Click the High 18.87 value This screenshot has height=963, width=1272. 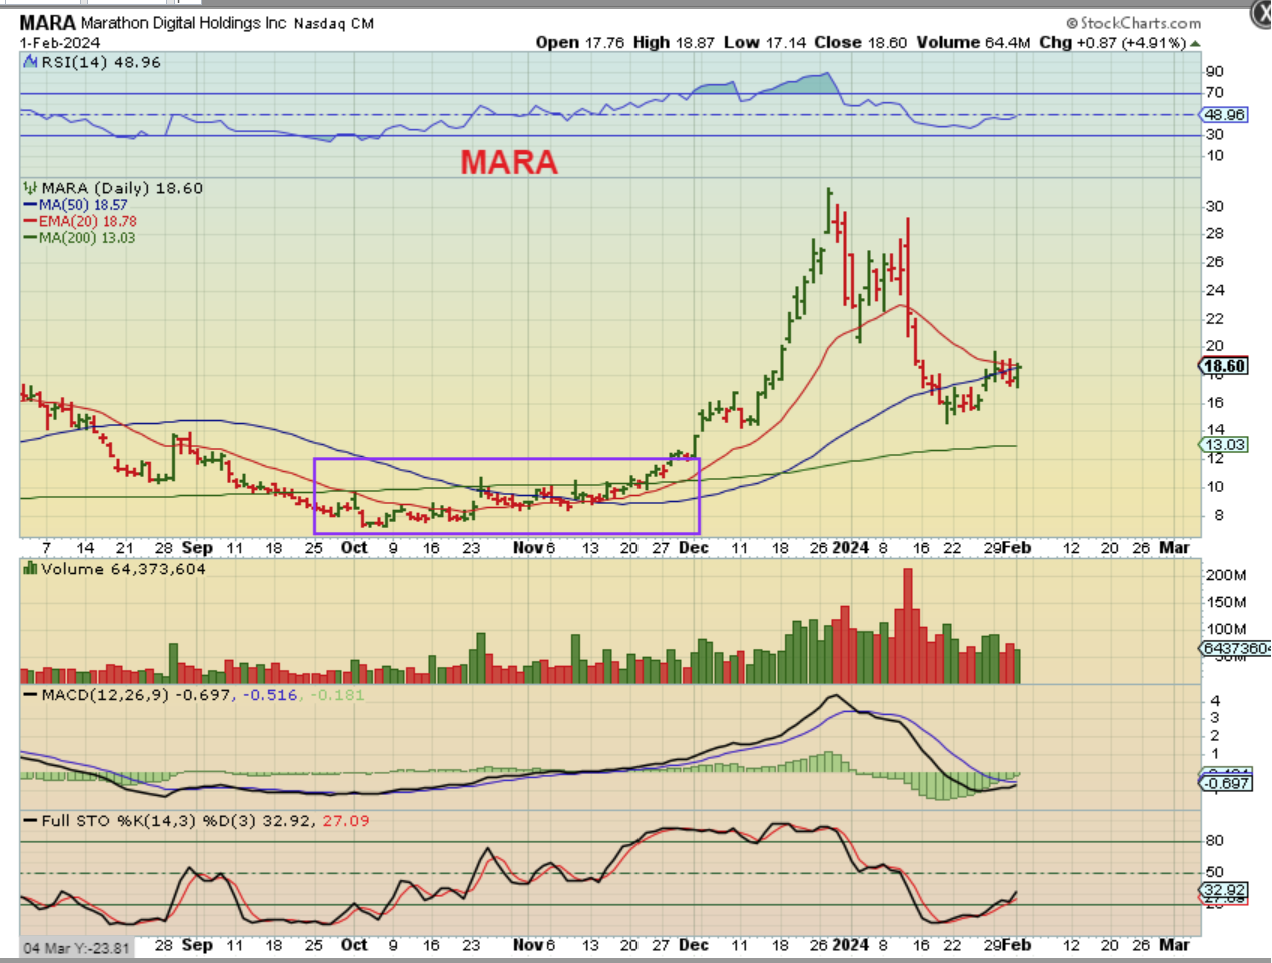click(x=674, y=42)
